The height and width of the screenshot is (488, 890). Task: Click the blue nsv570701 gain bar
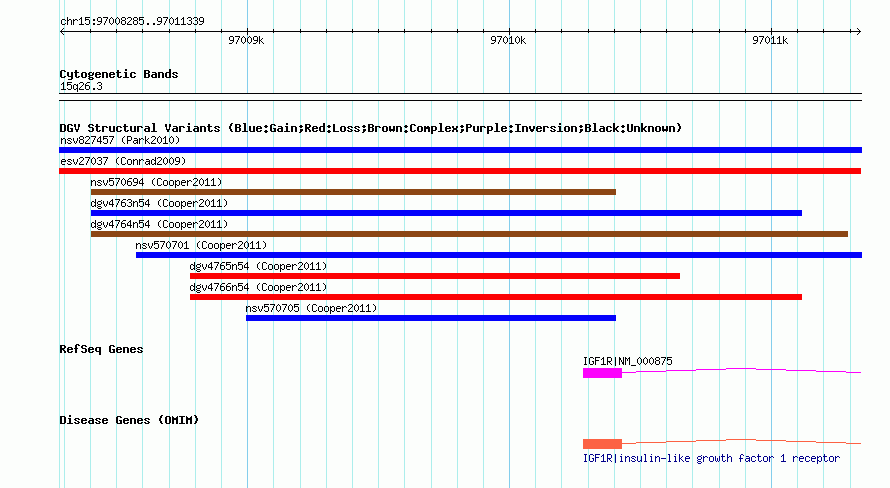[x=499, y=255]
